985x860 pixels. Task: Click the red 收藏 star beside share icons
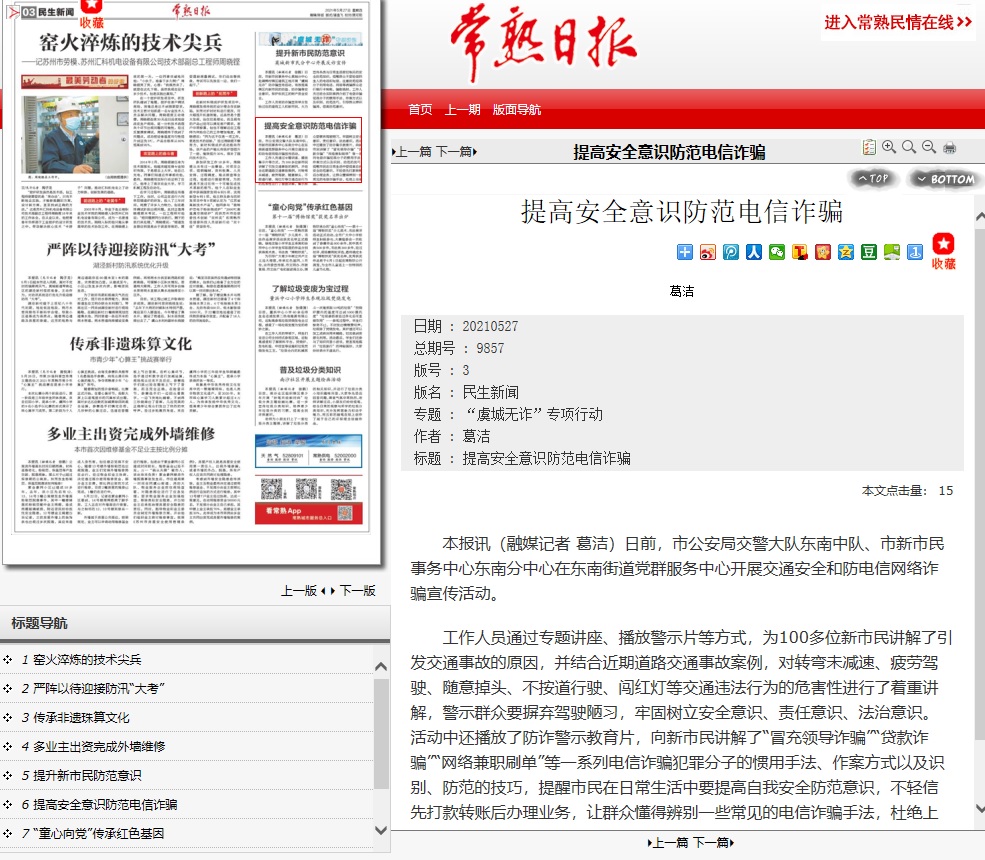[x=943, y=250]
